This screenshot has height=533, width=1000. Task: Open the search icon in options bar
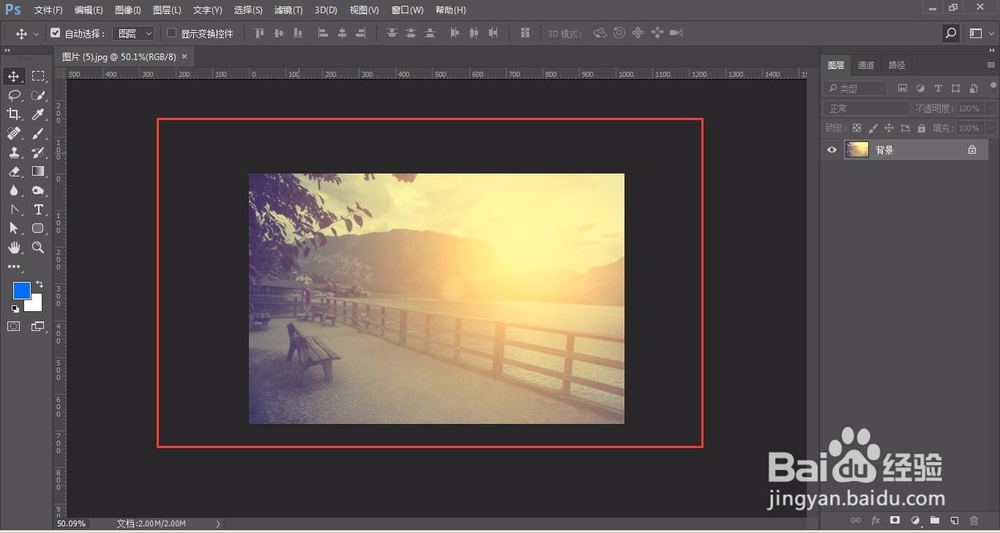tap(951, 33)
